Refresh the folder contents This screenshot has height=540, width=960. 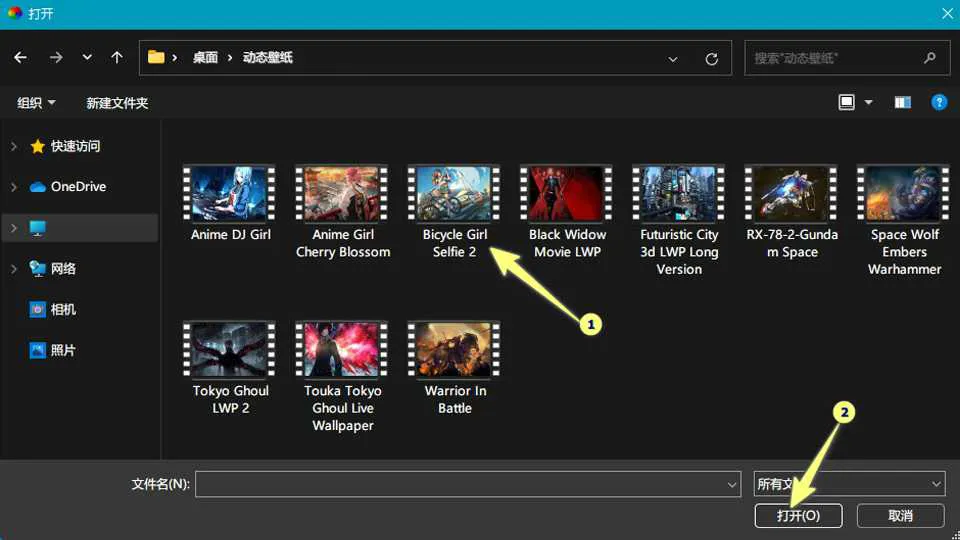[711, 59]
